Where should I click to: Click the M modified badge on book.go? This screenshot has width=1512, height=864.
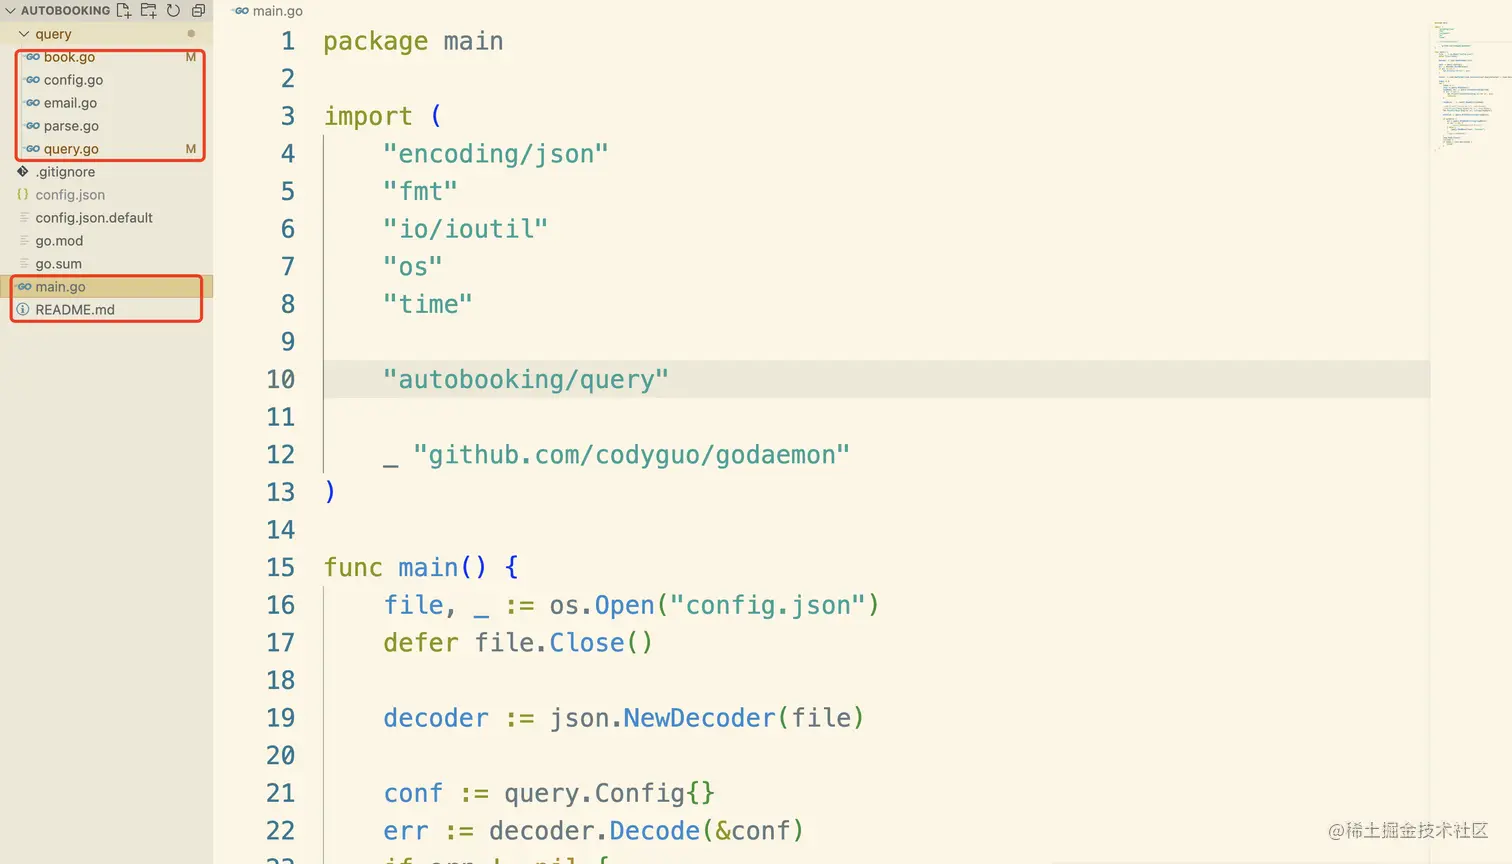coord(189,57)
